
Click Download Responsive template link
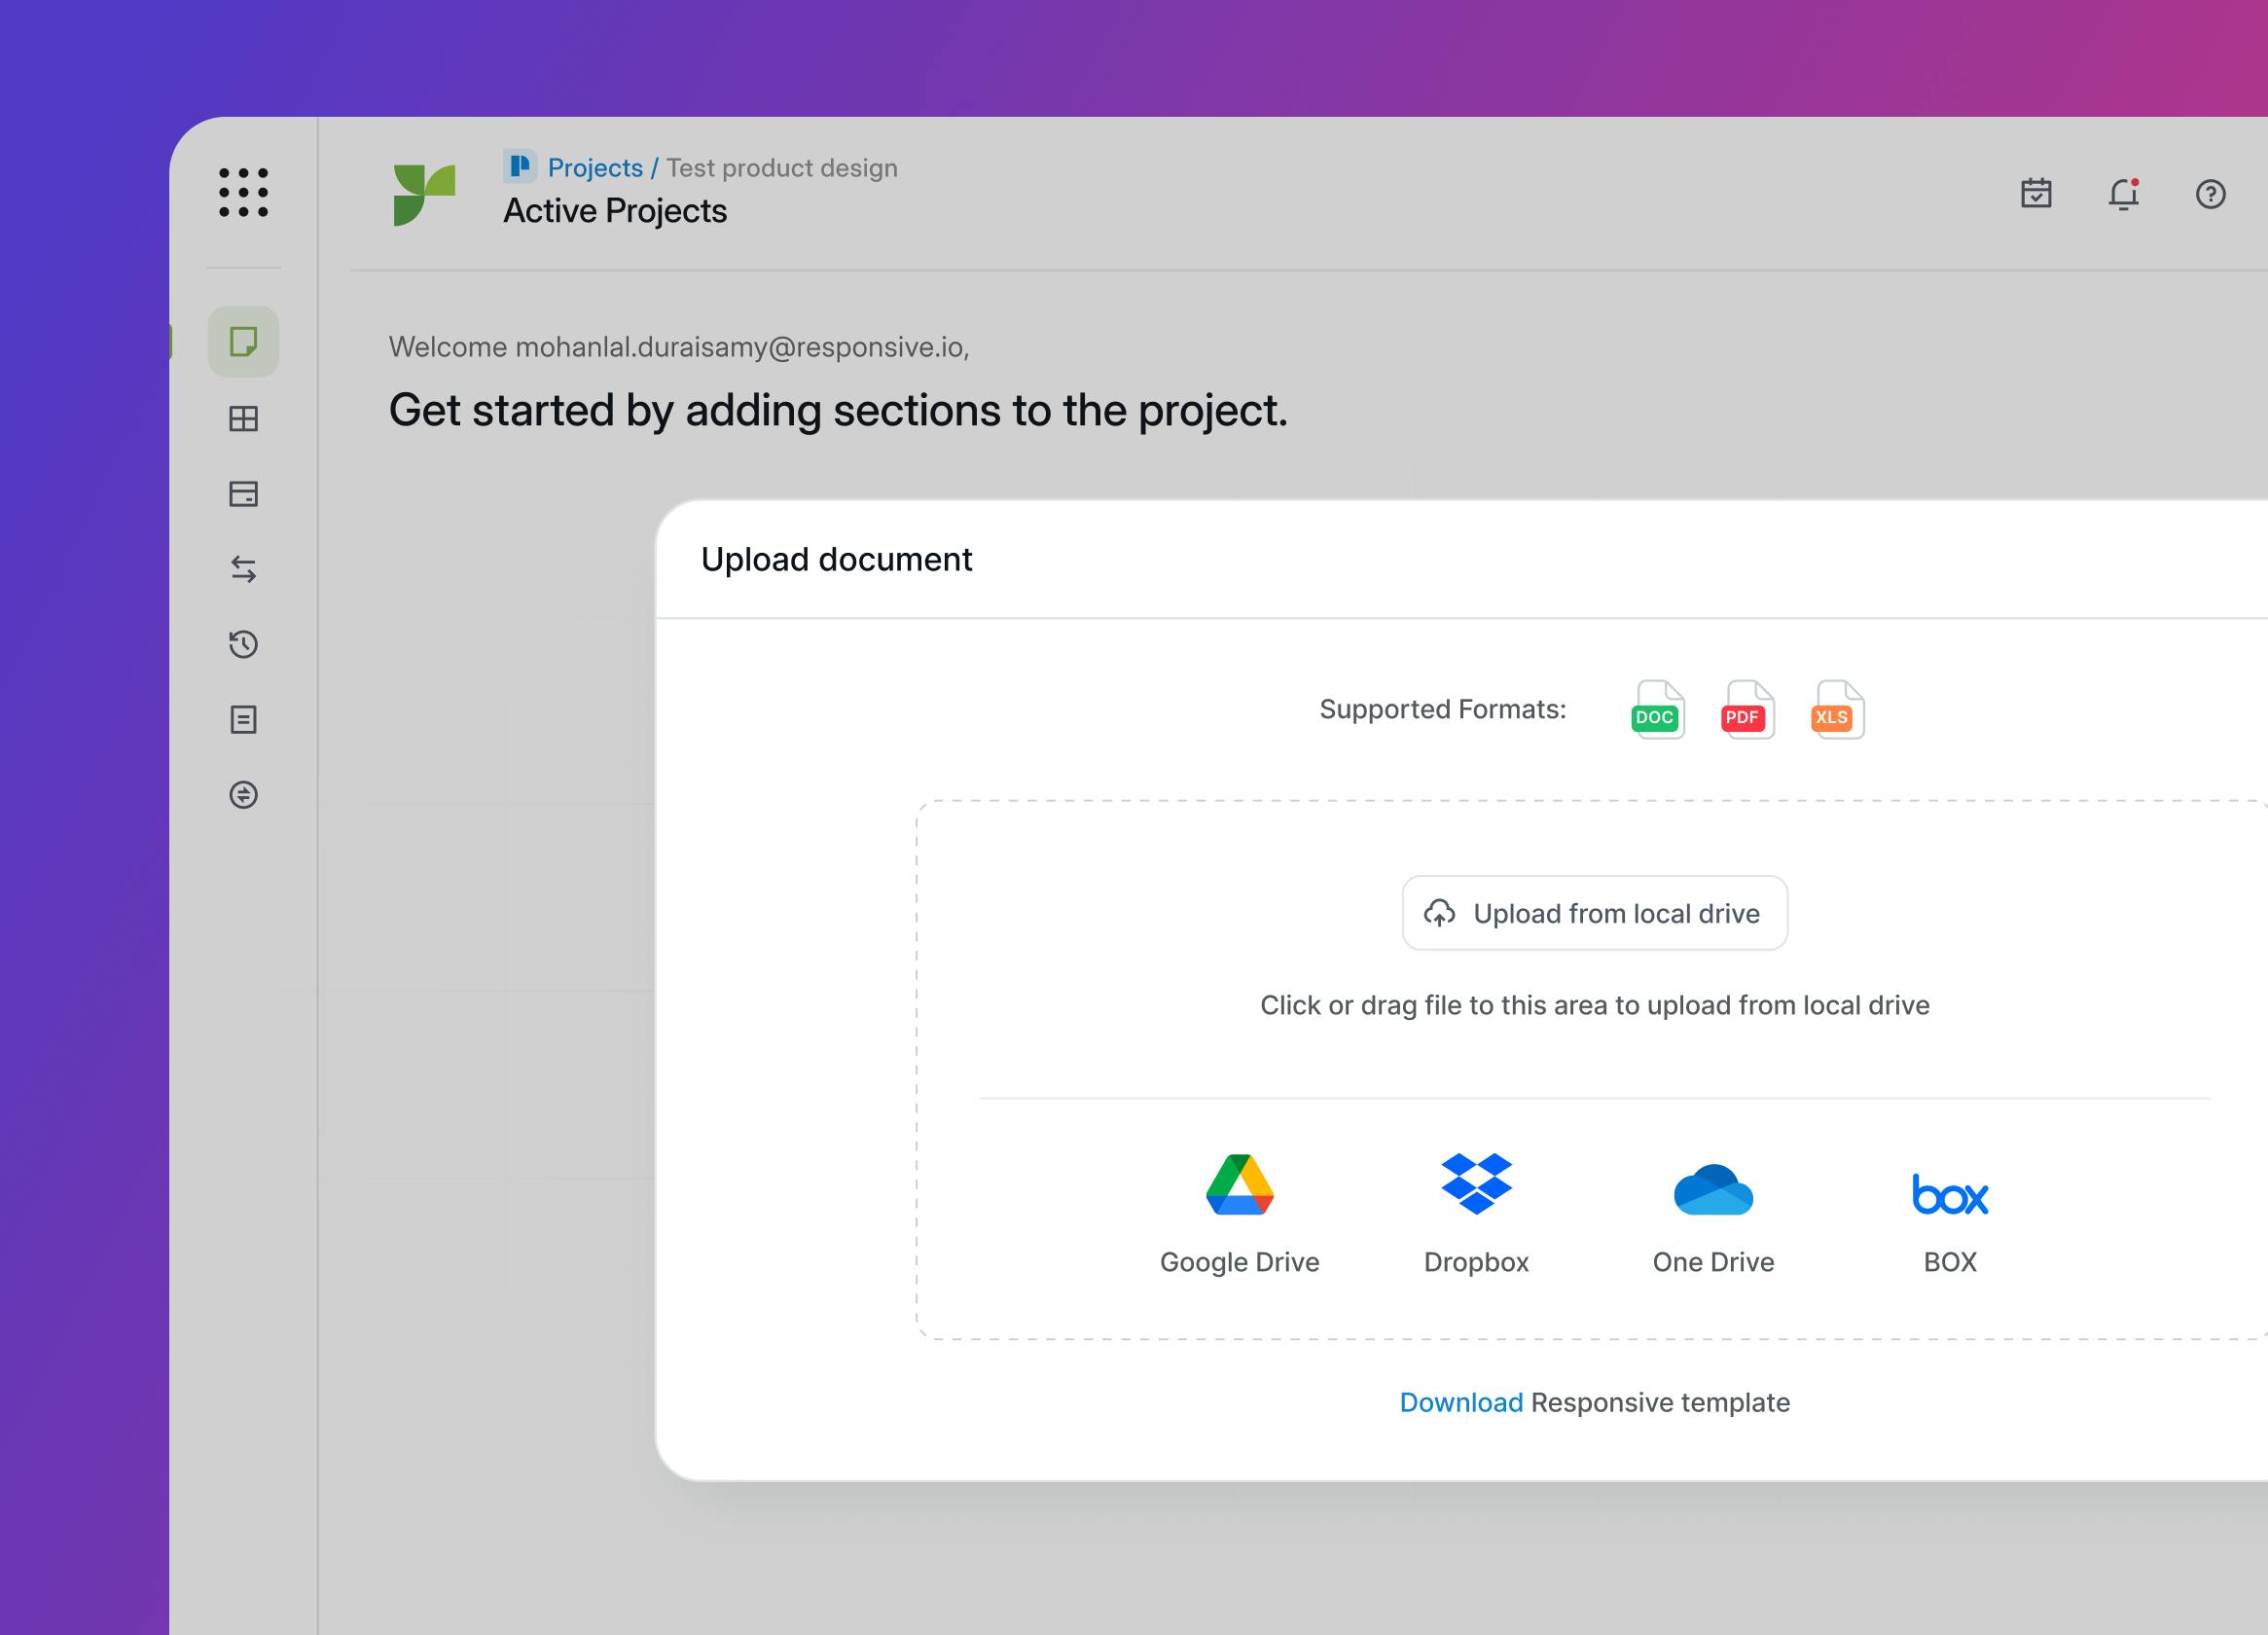pos(1461,1402)
